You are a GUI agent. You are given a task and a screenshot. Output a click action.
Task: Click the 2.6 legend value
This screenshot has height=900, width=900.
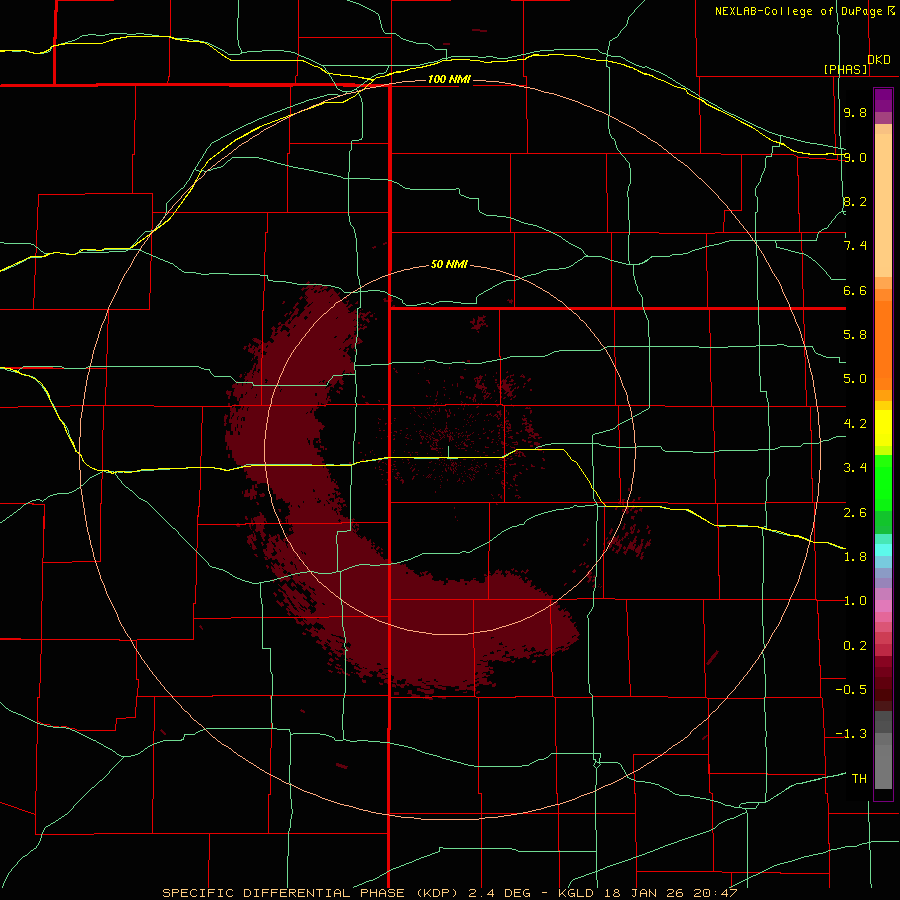[x=855, y=513]
